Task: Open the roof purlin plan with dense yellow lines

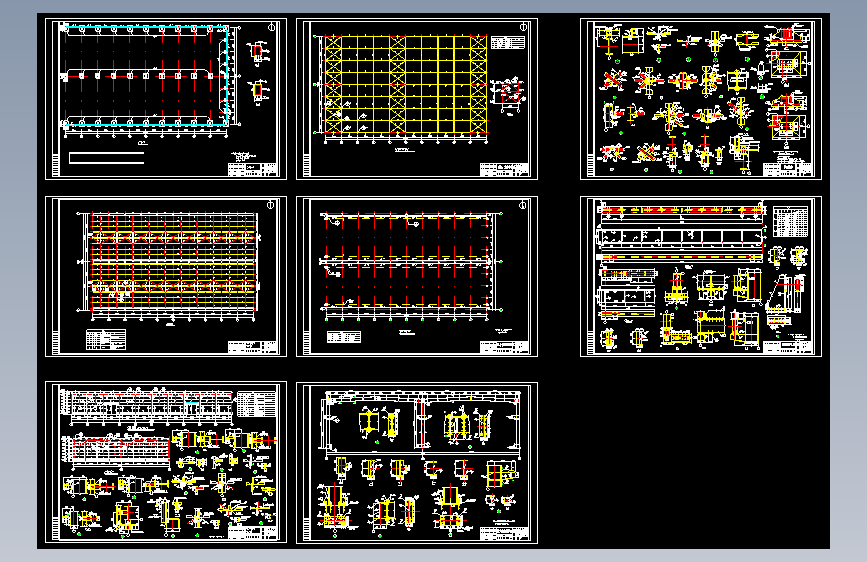Action: [166, 277]
